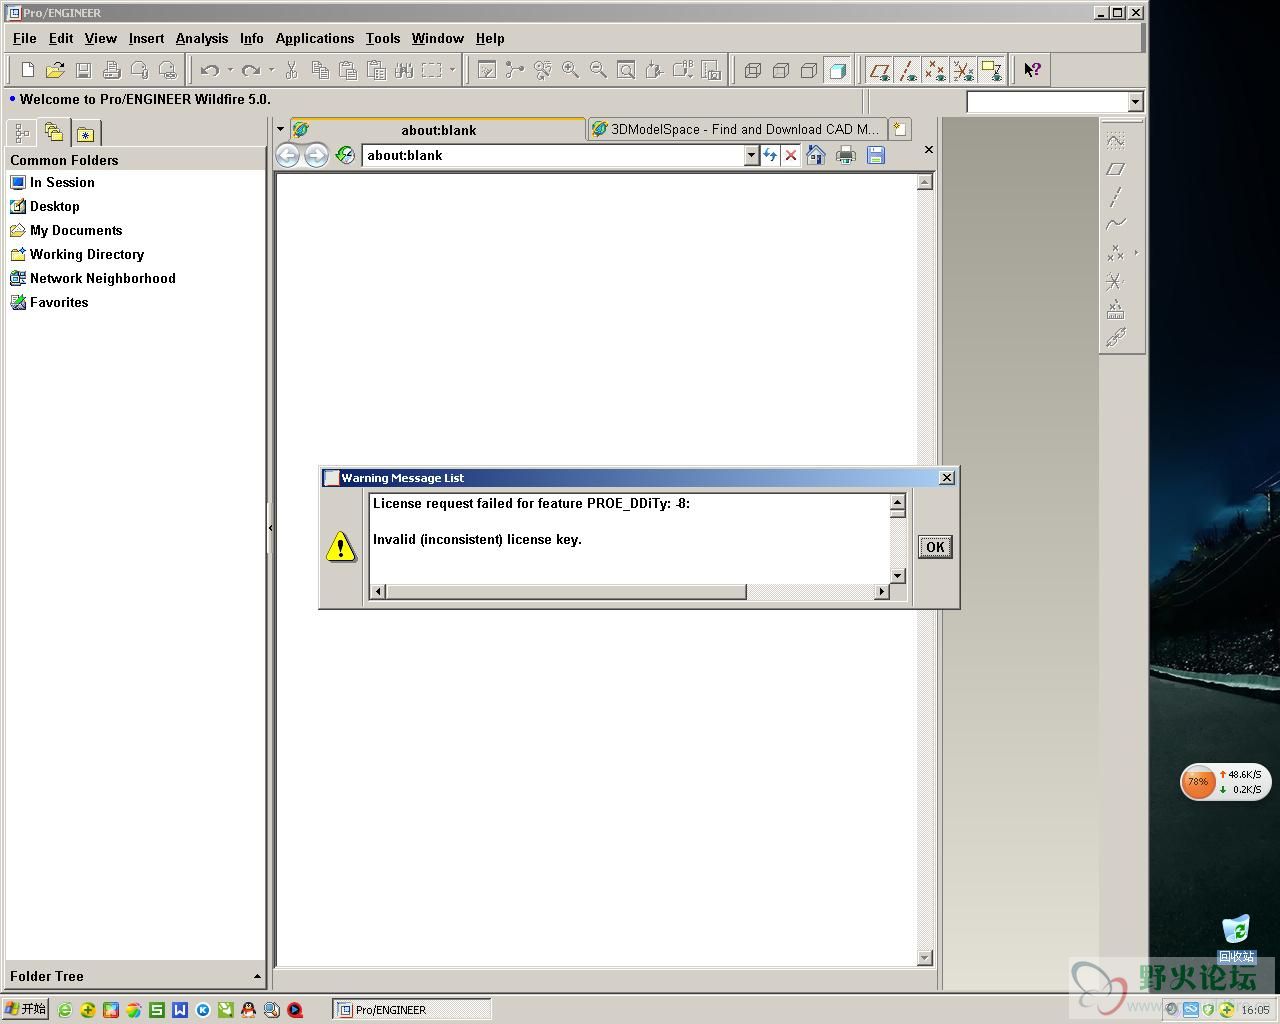The width and height of the screenshot is (1280, 1024).
Task: Go to browser Home icon
Action: 816,155
